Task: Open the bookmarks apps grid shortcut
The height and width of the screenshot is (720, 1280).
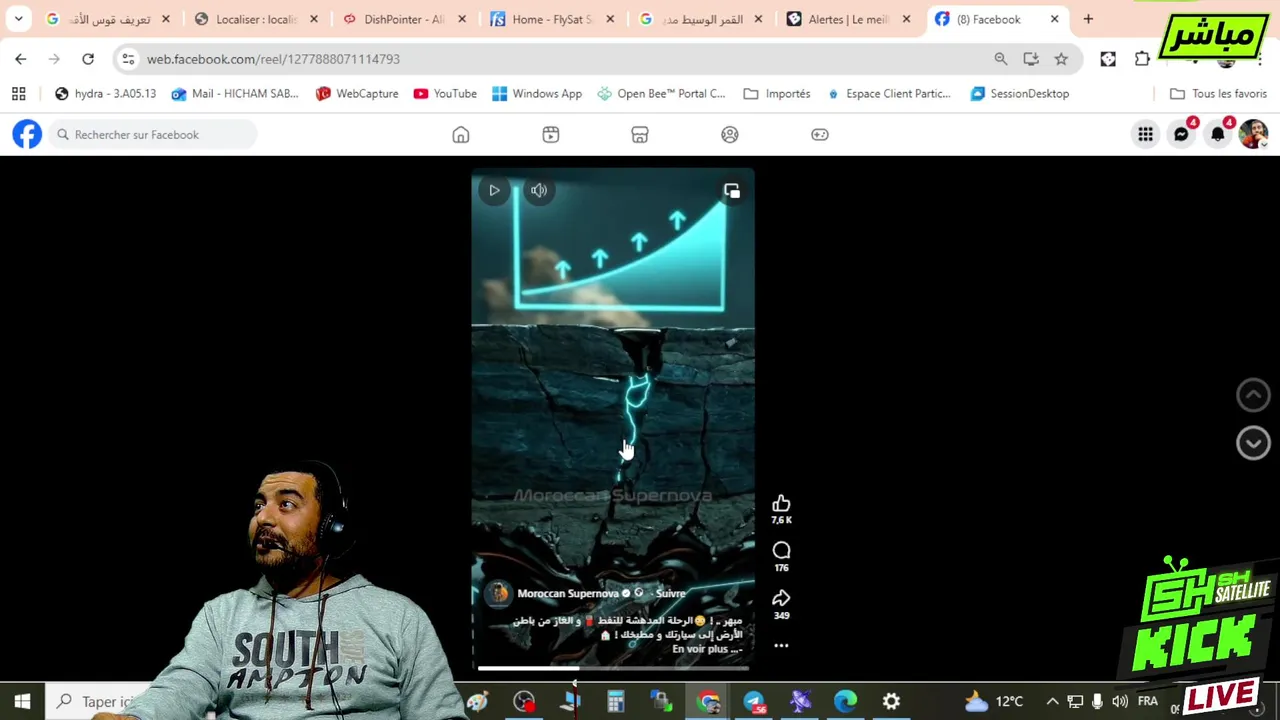Action: coord(18,94)
